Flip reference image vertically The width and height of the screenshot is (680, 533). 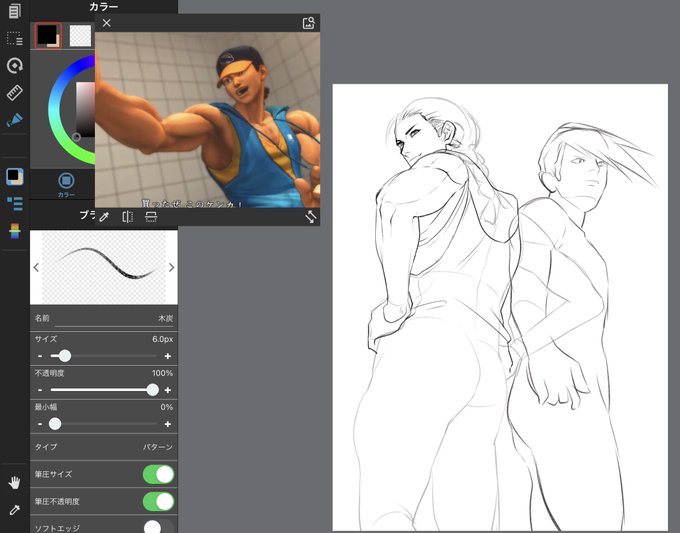(x=151, y=216)
